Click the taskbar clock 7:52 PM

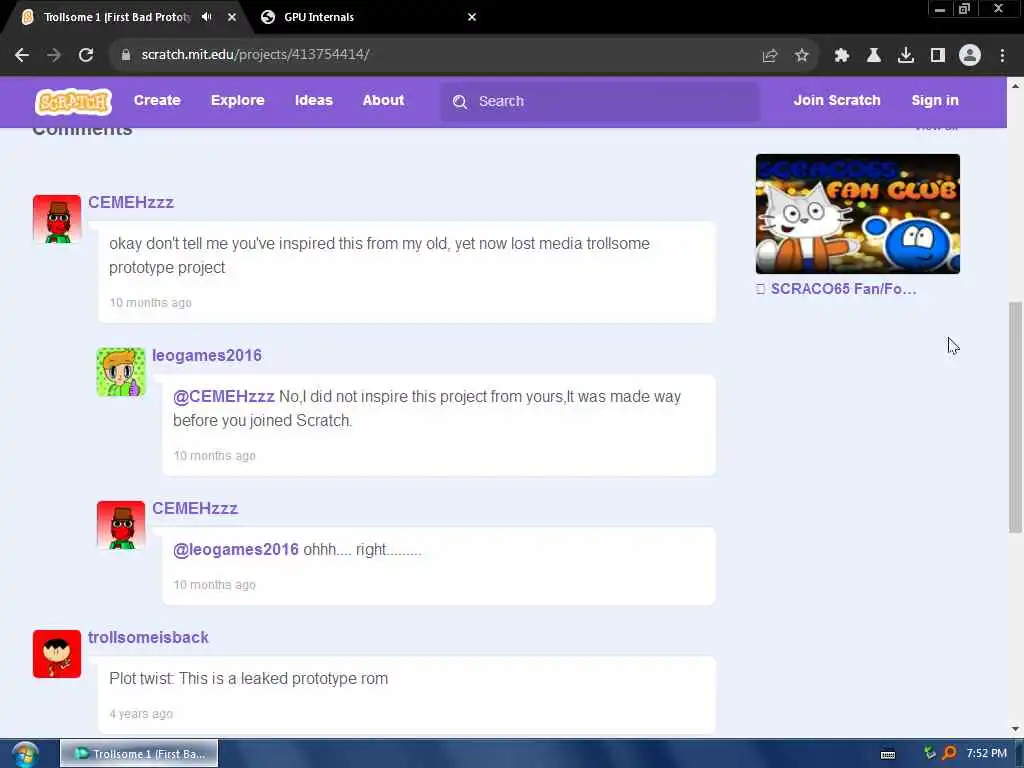(x=986, y=753)
